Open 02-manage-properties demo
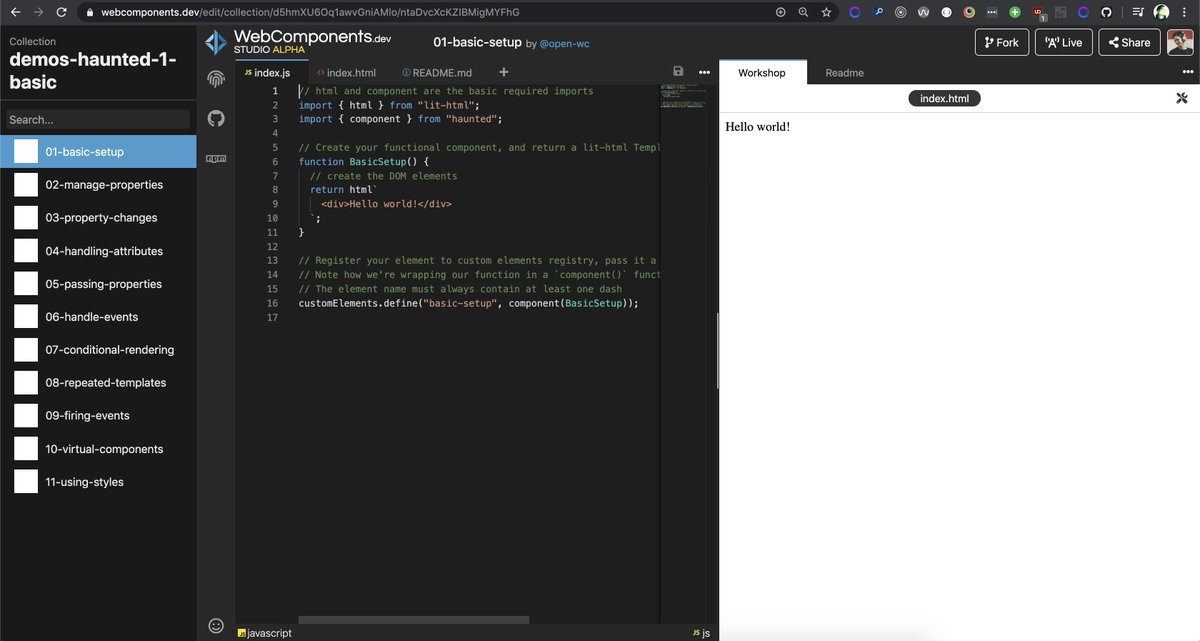Image resolution: width=1200 pixels, height=641 pixels. tap(98, 184)
